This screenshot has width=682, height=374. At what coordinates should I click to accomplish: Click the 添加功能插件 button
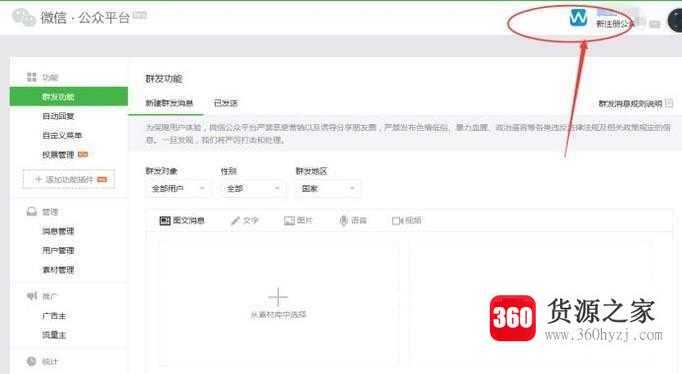(69, 179)
